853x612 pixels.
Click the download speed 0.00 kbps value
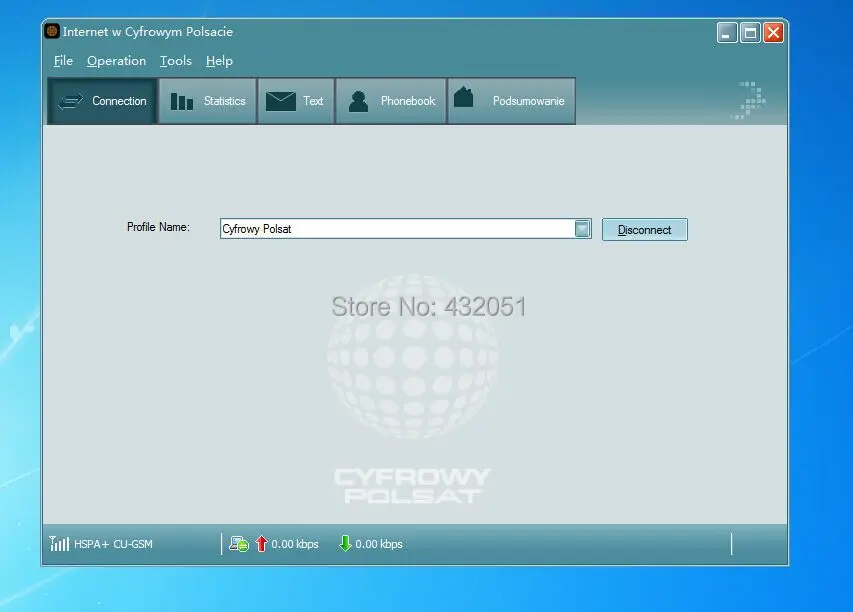point(379,544)
